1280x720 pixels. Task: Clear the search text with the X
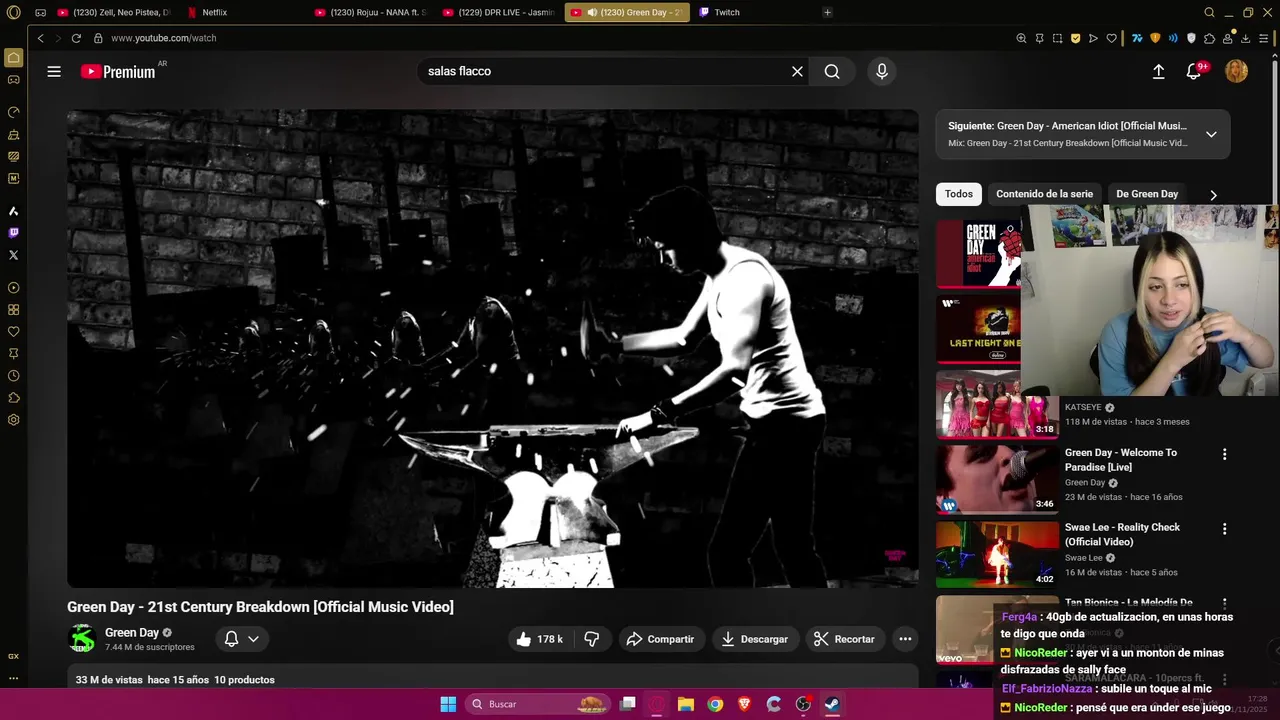pyautogui.click(x=797, y=71)
